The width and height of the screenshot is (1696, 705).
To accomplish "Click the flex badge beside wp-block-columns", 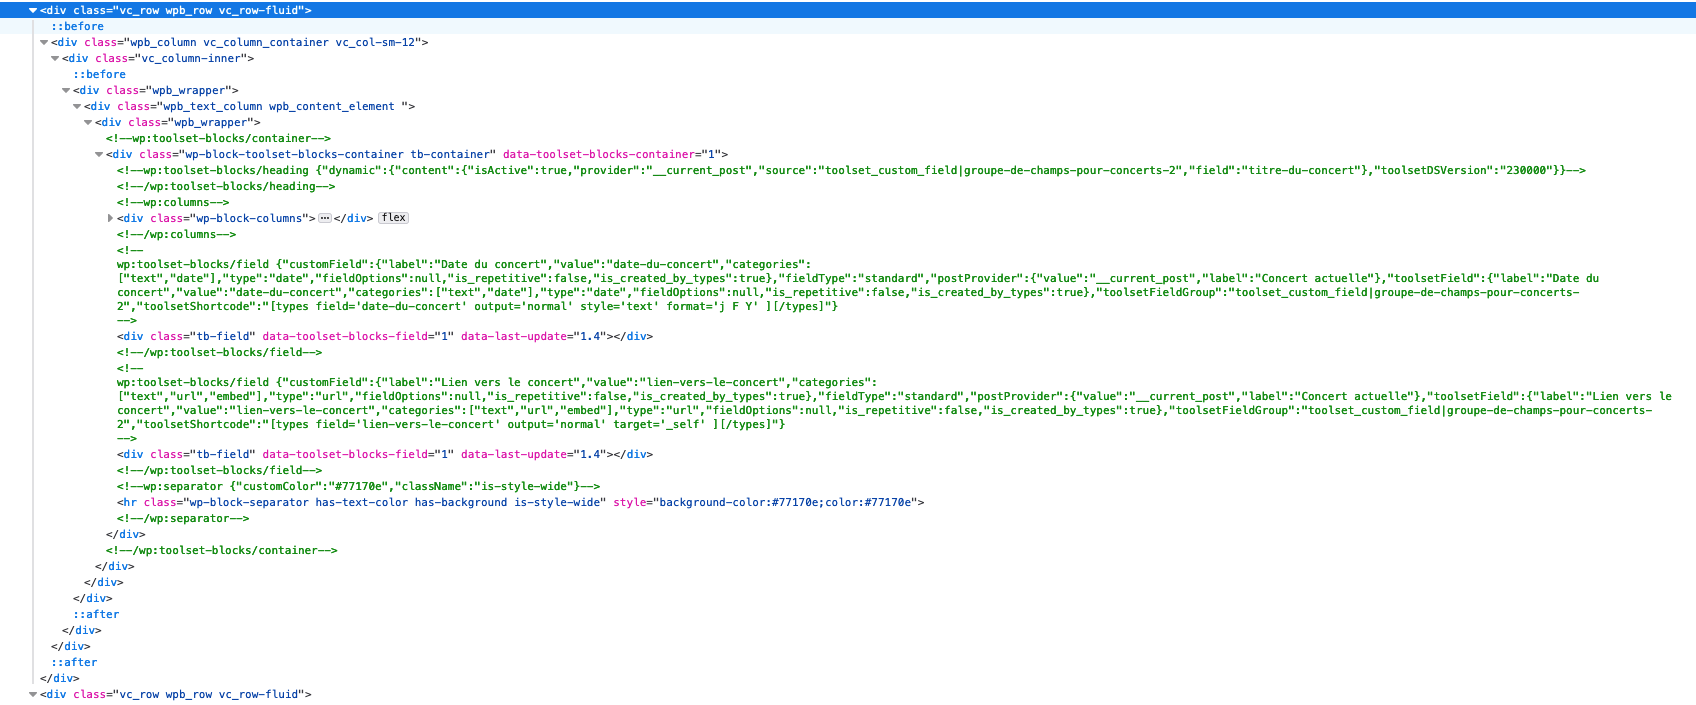I will point(394,218).
